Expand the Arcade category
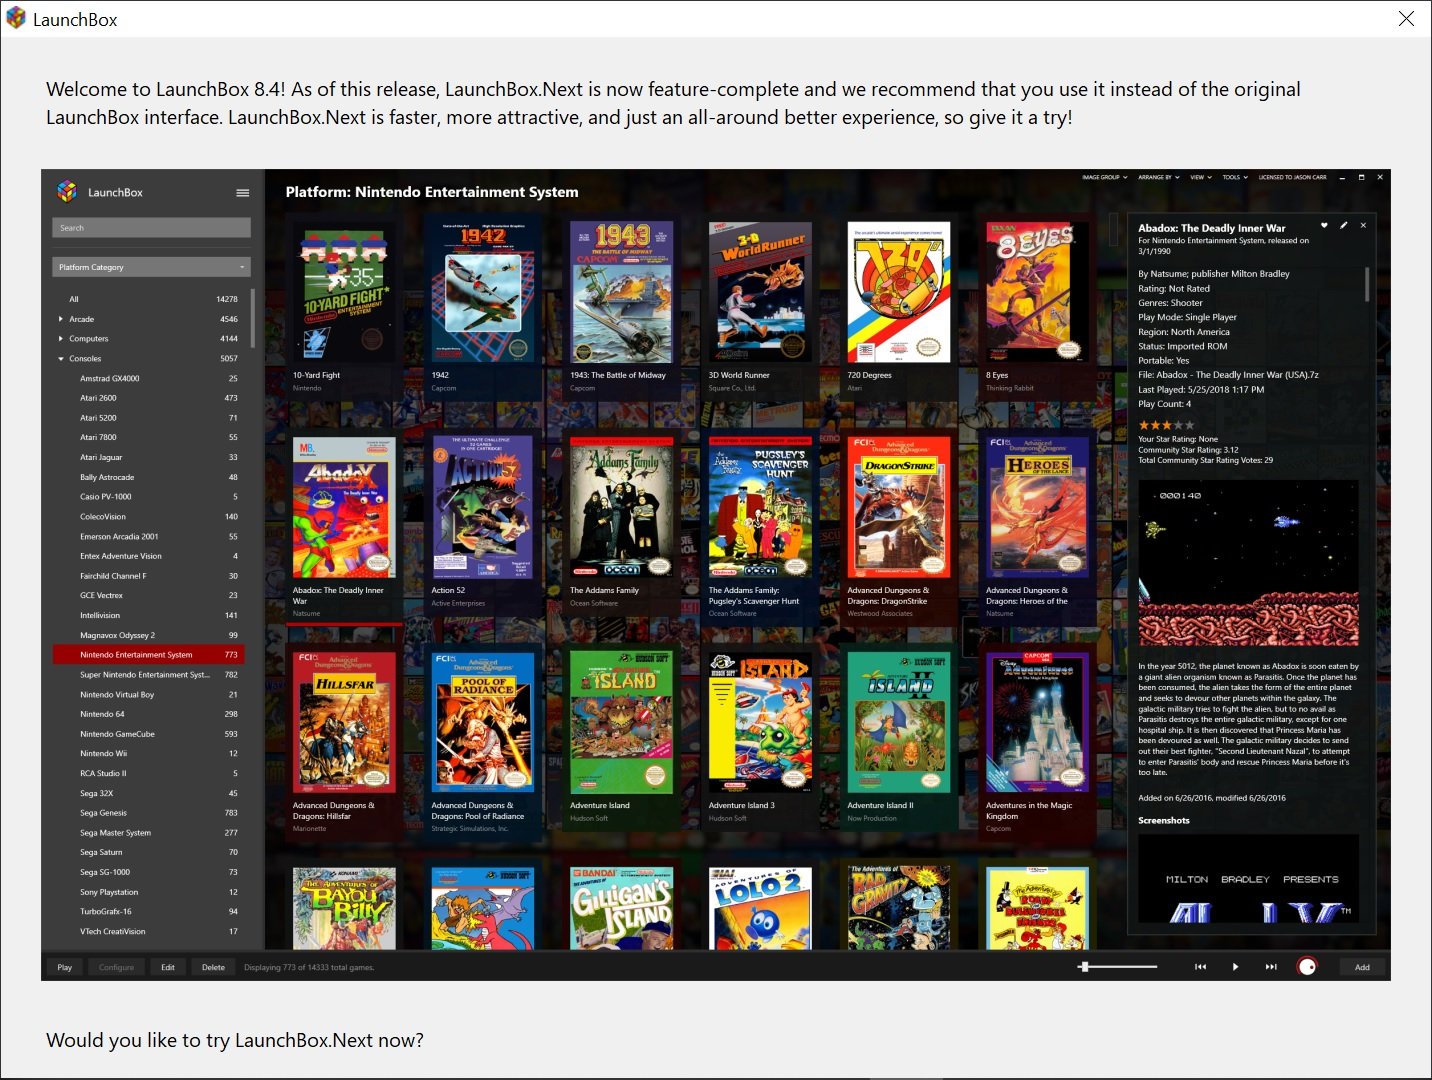This screenshot has width=1432, height=1080. point(61,319)
